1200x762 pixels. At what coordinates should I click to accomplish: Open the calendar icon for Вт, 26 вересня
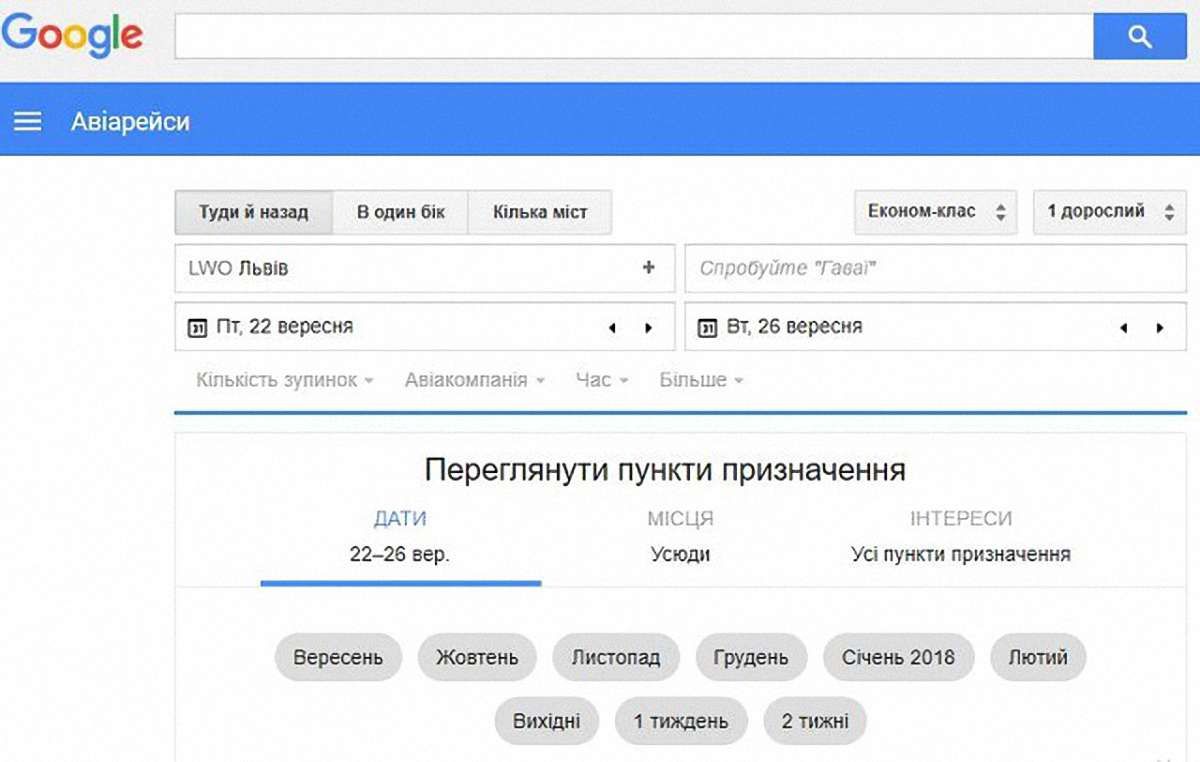(707, 327)
